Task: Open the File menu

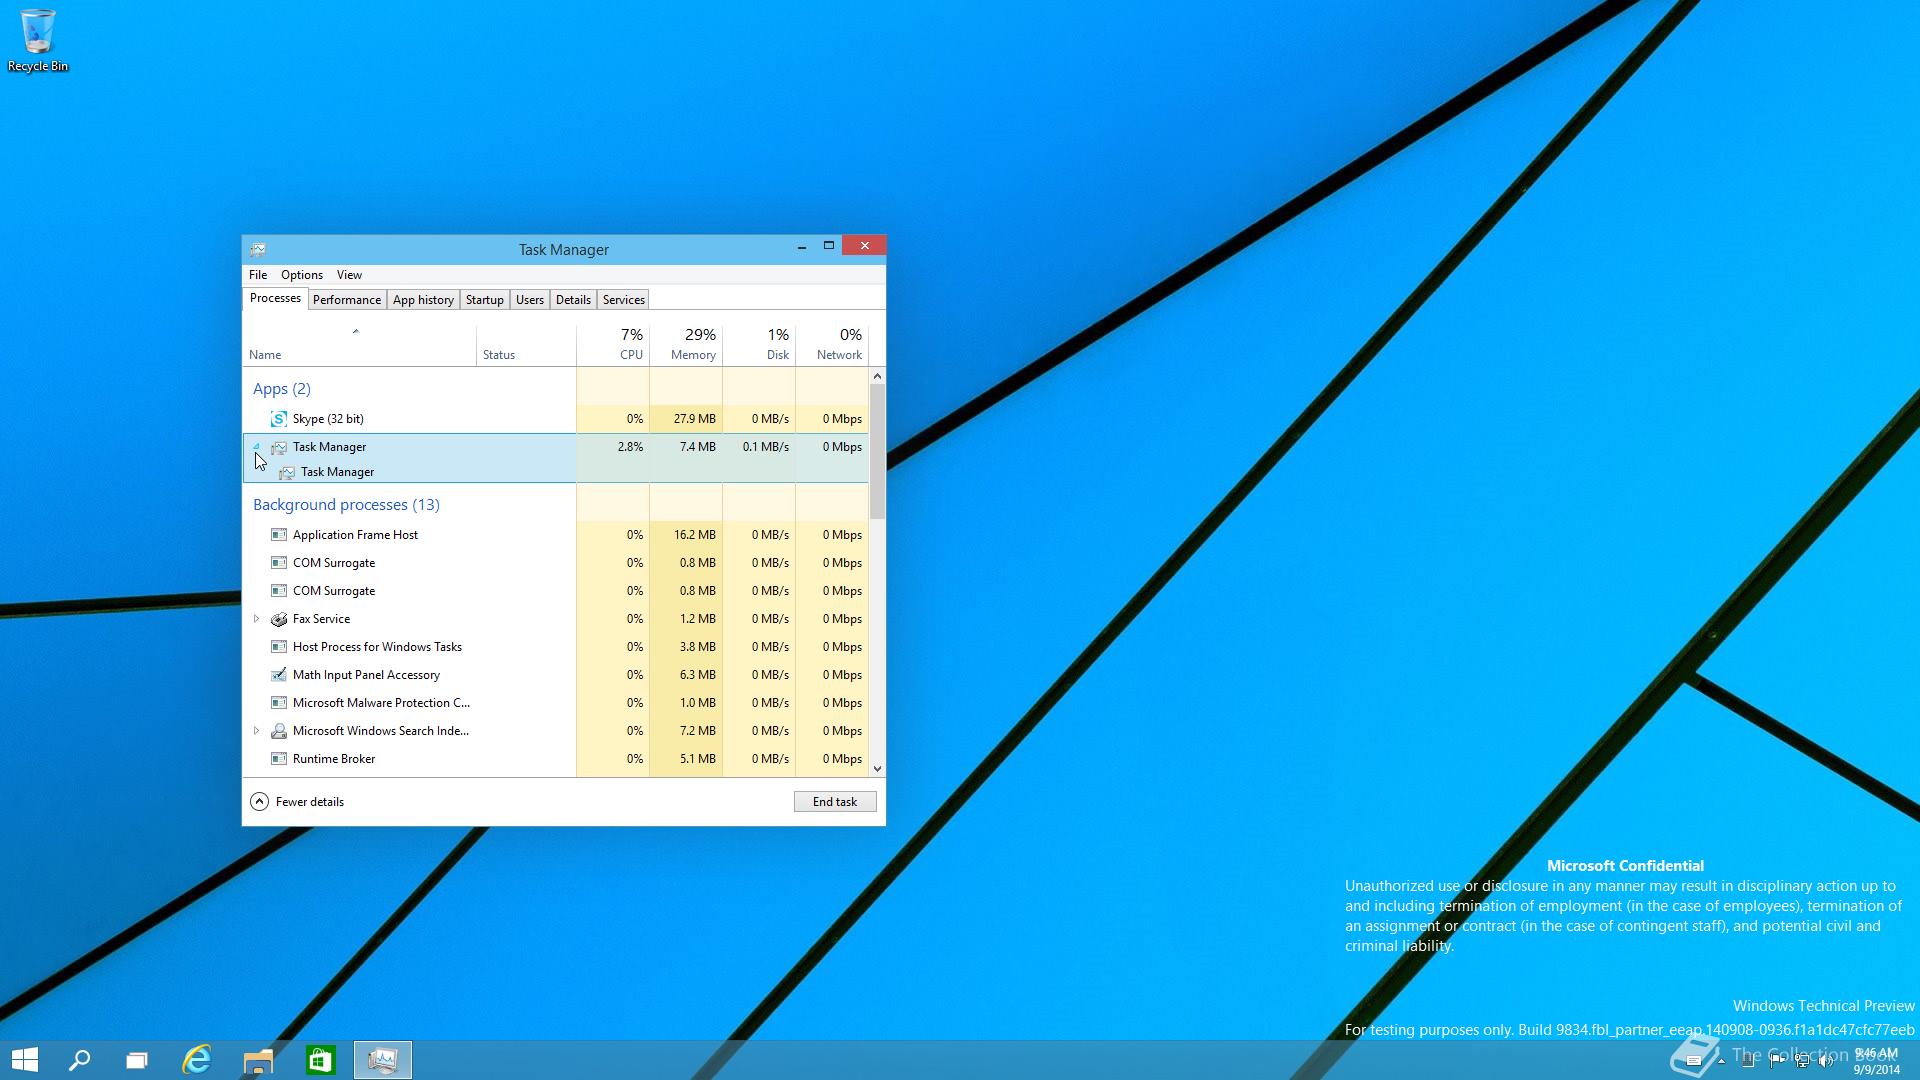Action: pyautogui.click(x=258, y=275)
